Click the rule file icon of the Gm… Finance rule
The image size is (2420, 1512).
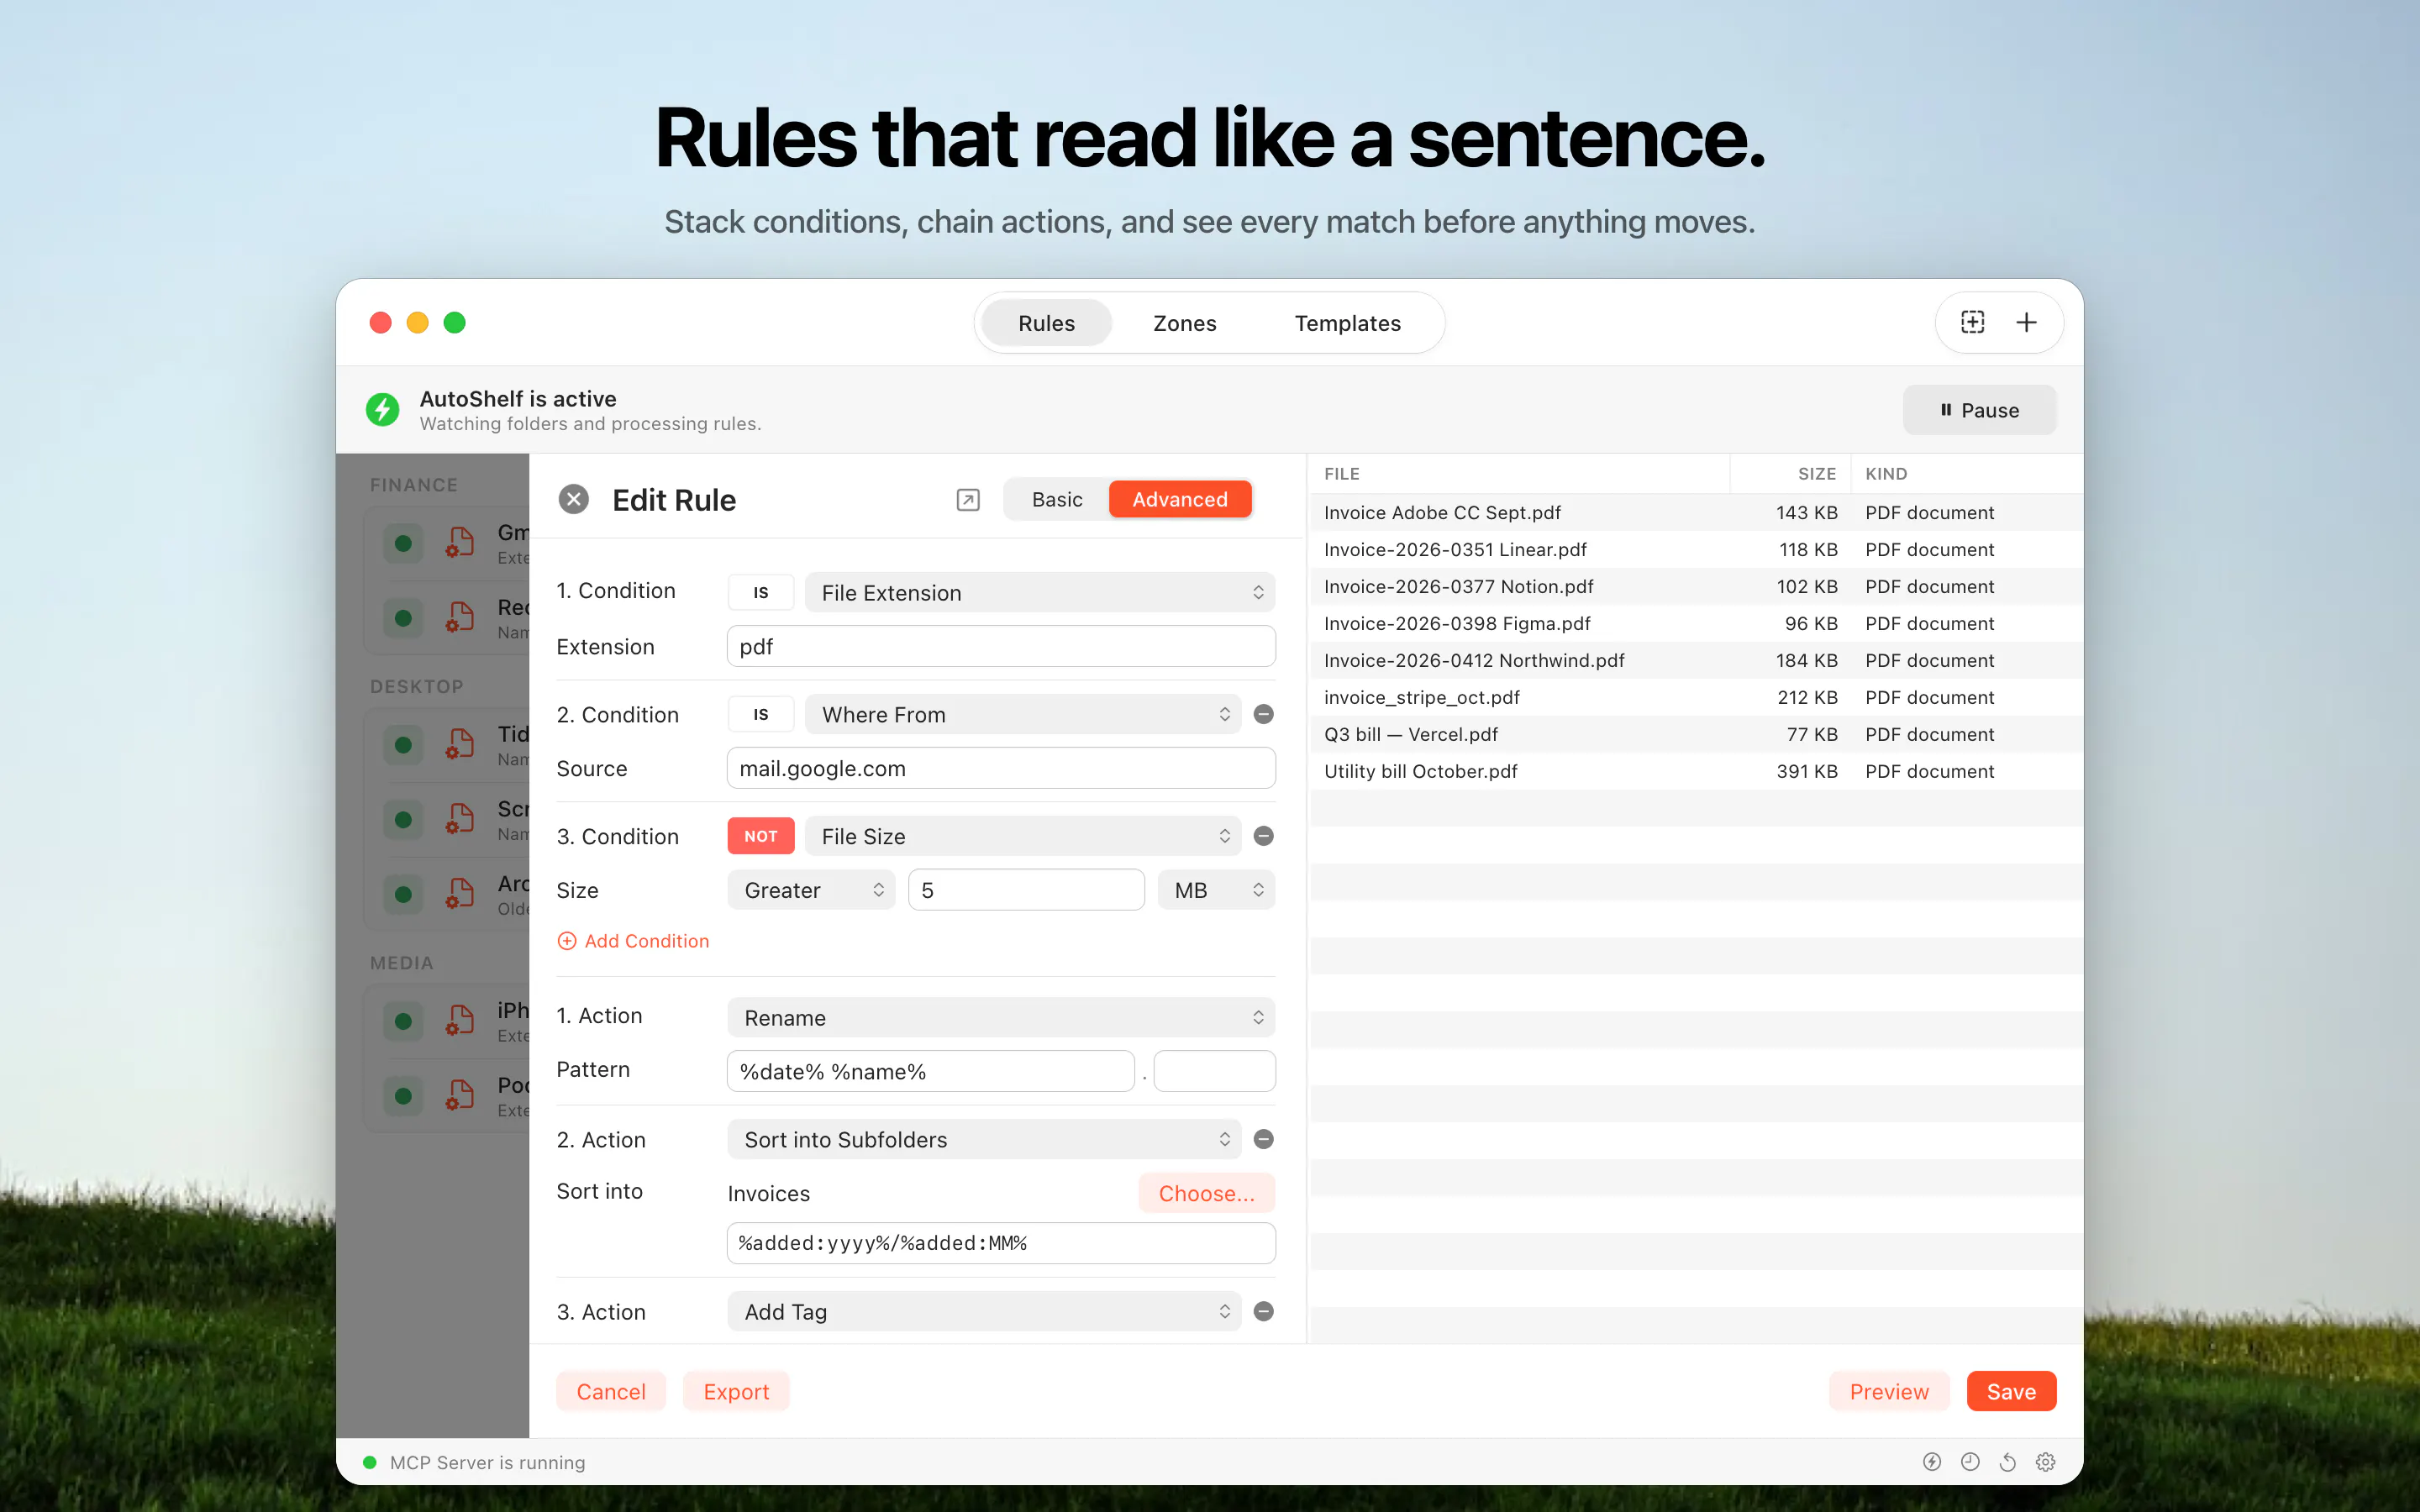click(460, 543)
